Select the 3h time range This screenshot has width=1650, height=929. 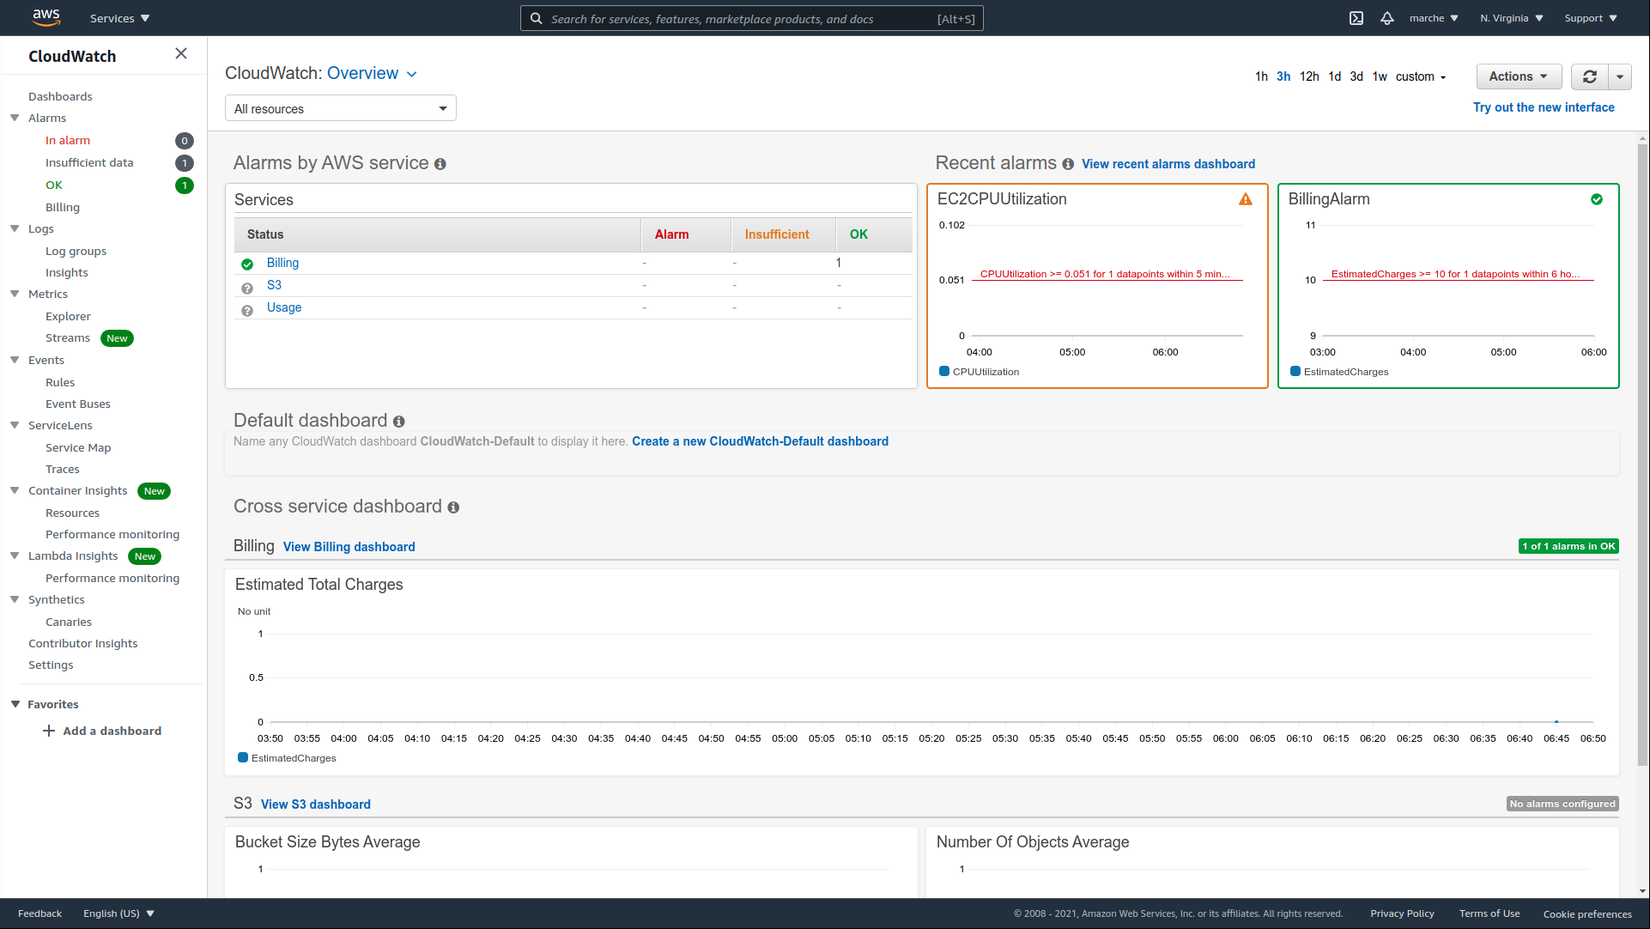coord(1283,77)
